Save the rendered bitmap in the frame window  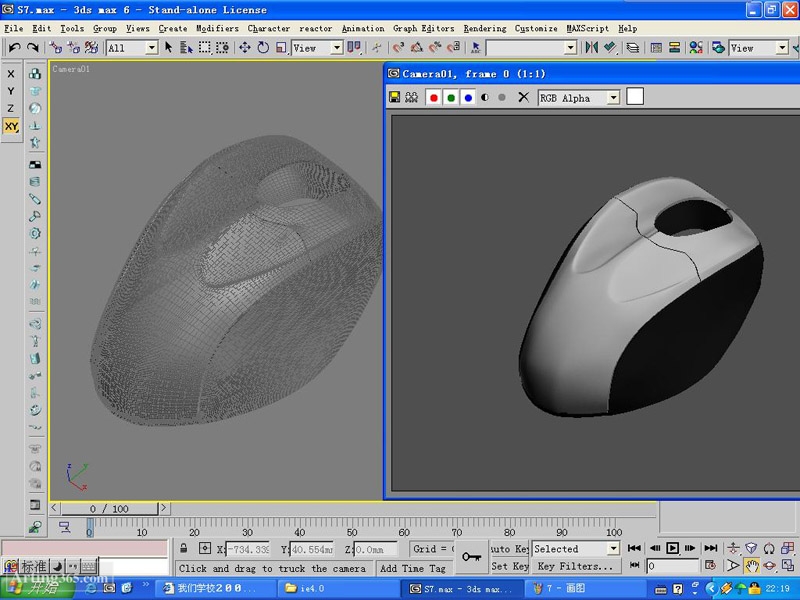(396, 97)
